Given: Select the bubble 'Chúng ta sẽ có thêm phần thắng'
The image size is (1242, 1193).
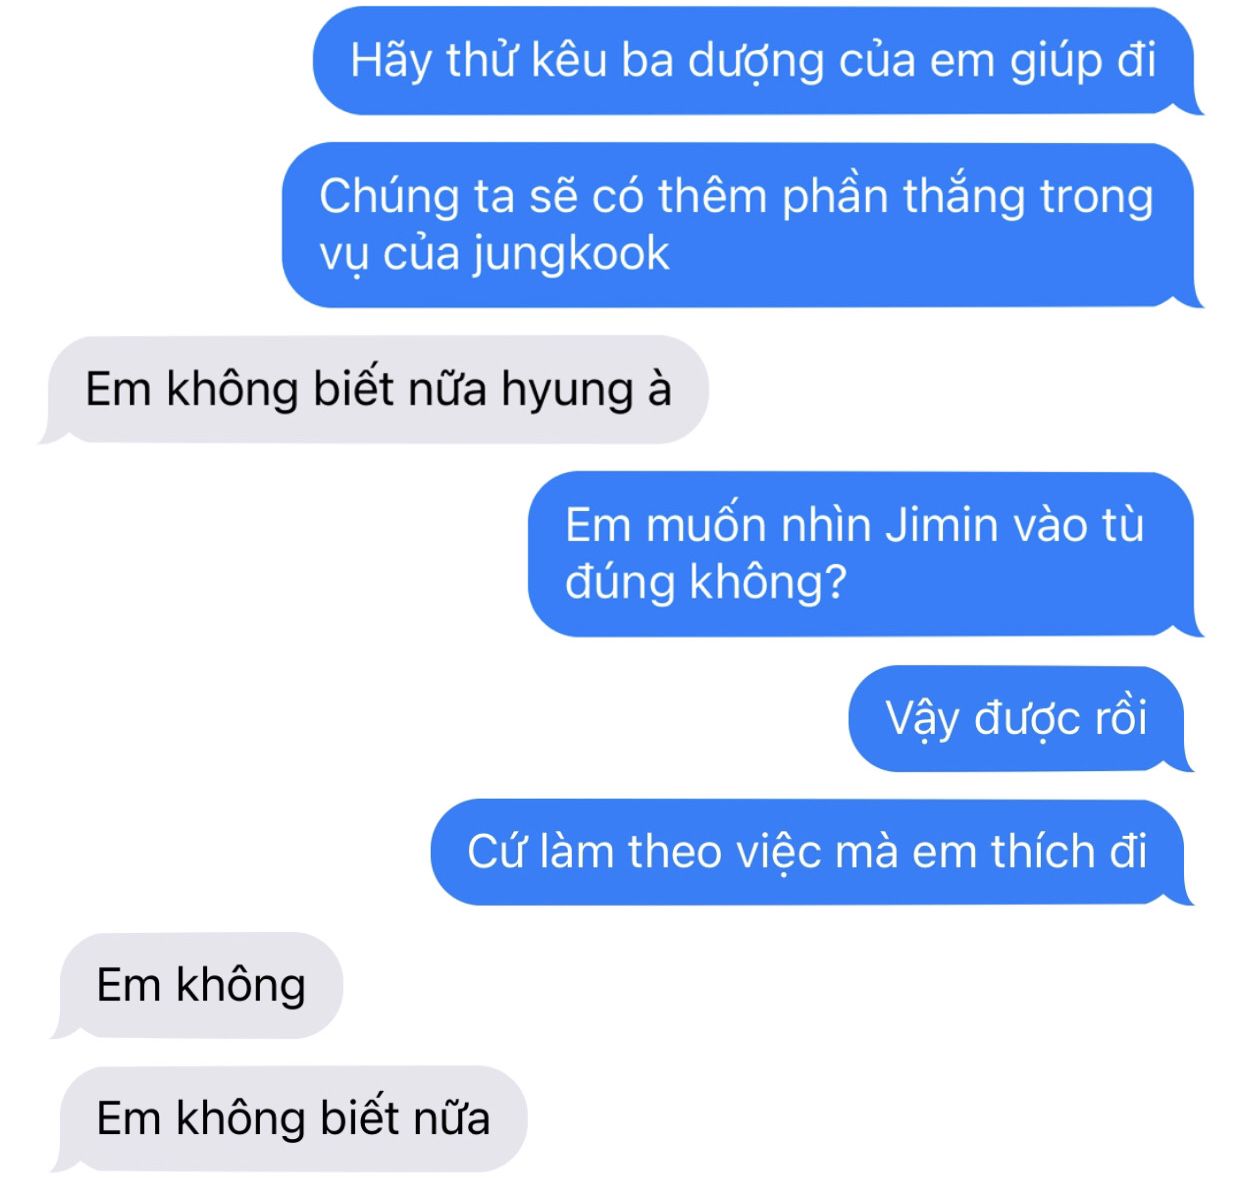Looking at the screenshot, I should 740,224.
